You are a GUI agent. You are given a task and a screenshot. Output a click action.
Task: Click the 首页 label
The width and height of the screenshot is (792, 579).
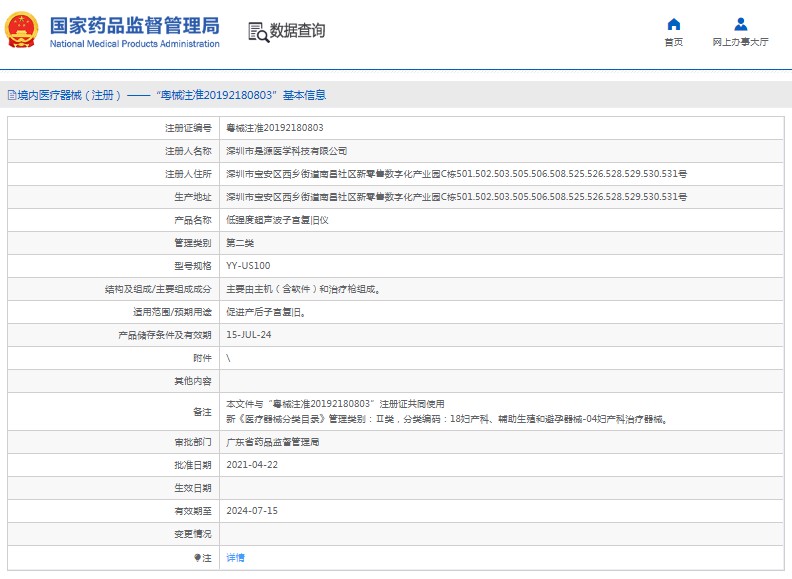[x=673, y=42]
